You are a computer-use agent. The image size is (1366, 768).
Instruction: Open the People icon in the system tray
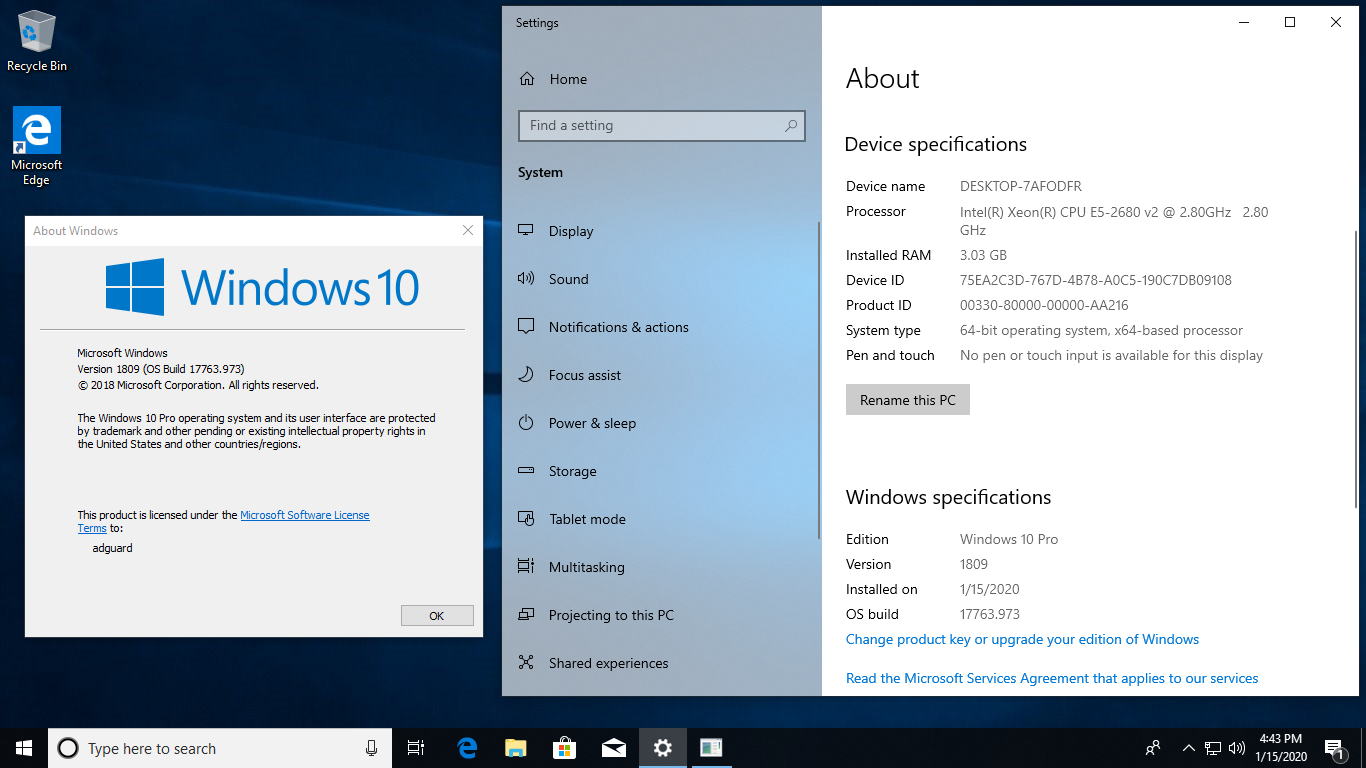tap(1153, 748)
